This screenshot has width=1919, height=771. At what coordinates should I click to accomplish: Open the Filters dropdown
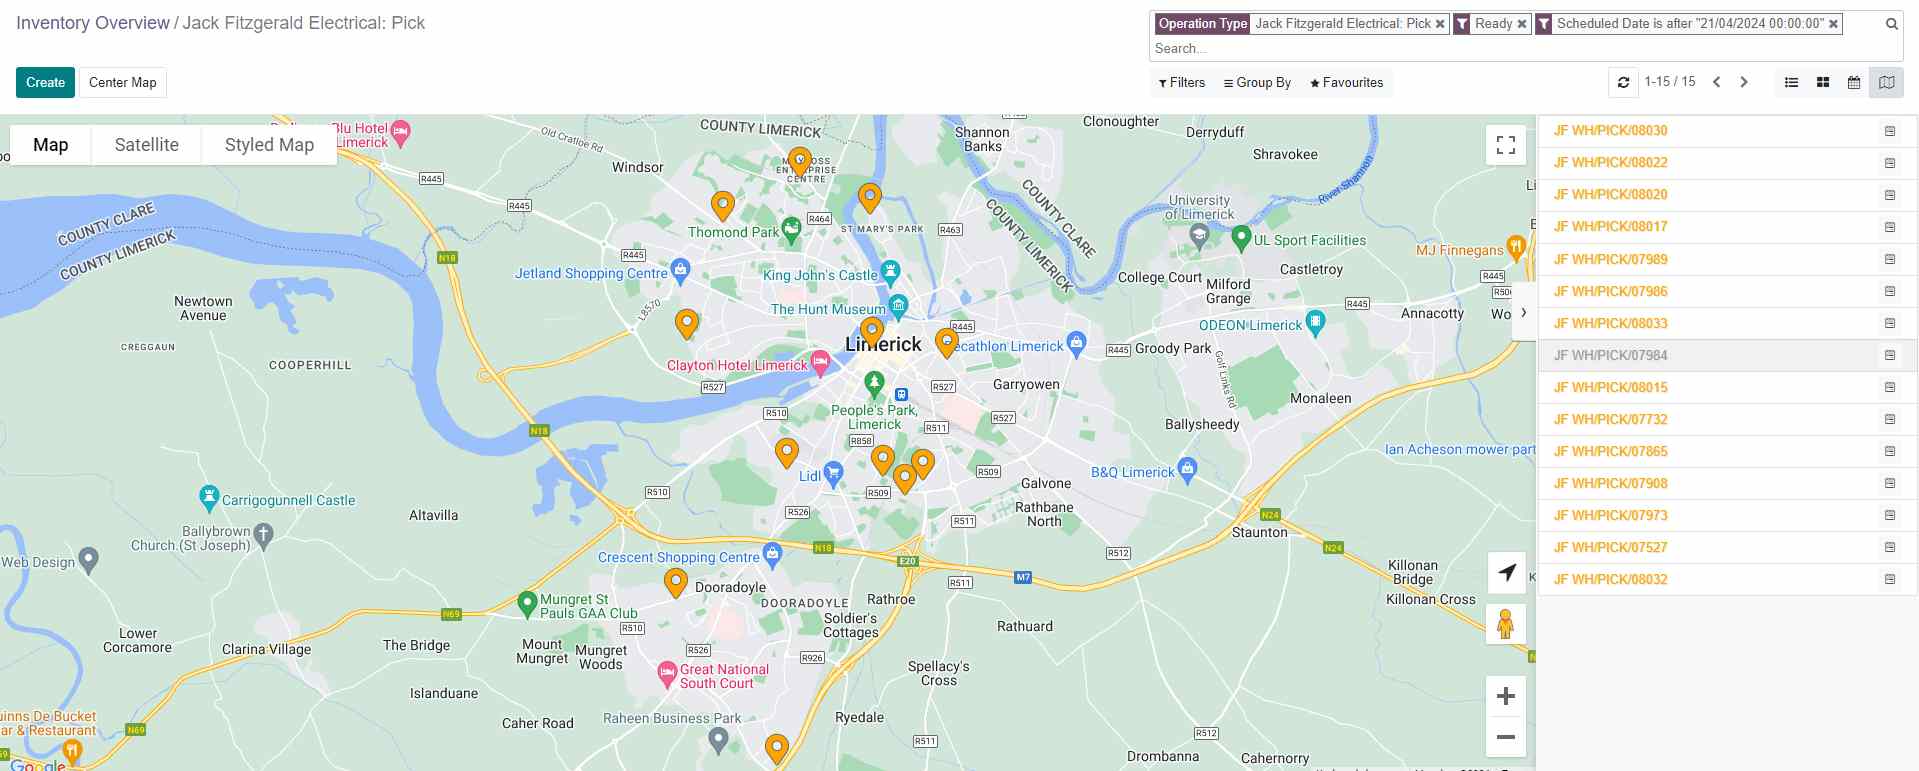pos(1182,83)
